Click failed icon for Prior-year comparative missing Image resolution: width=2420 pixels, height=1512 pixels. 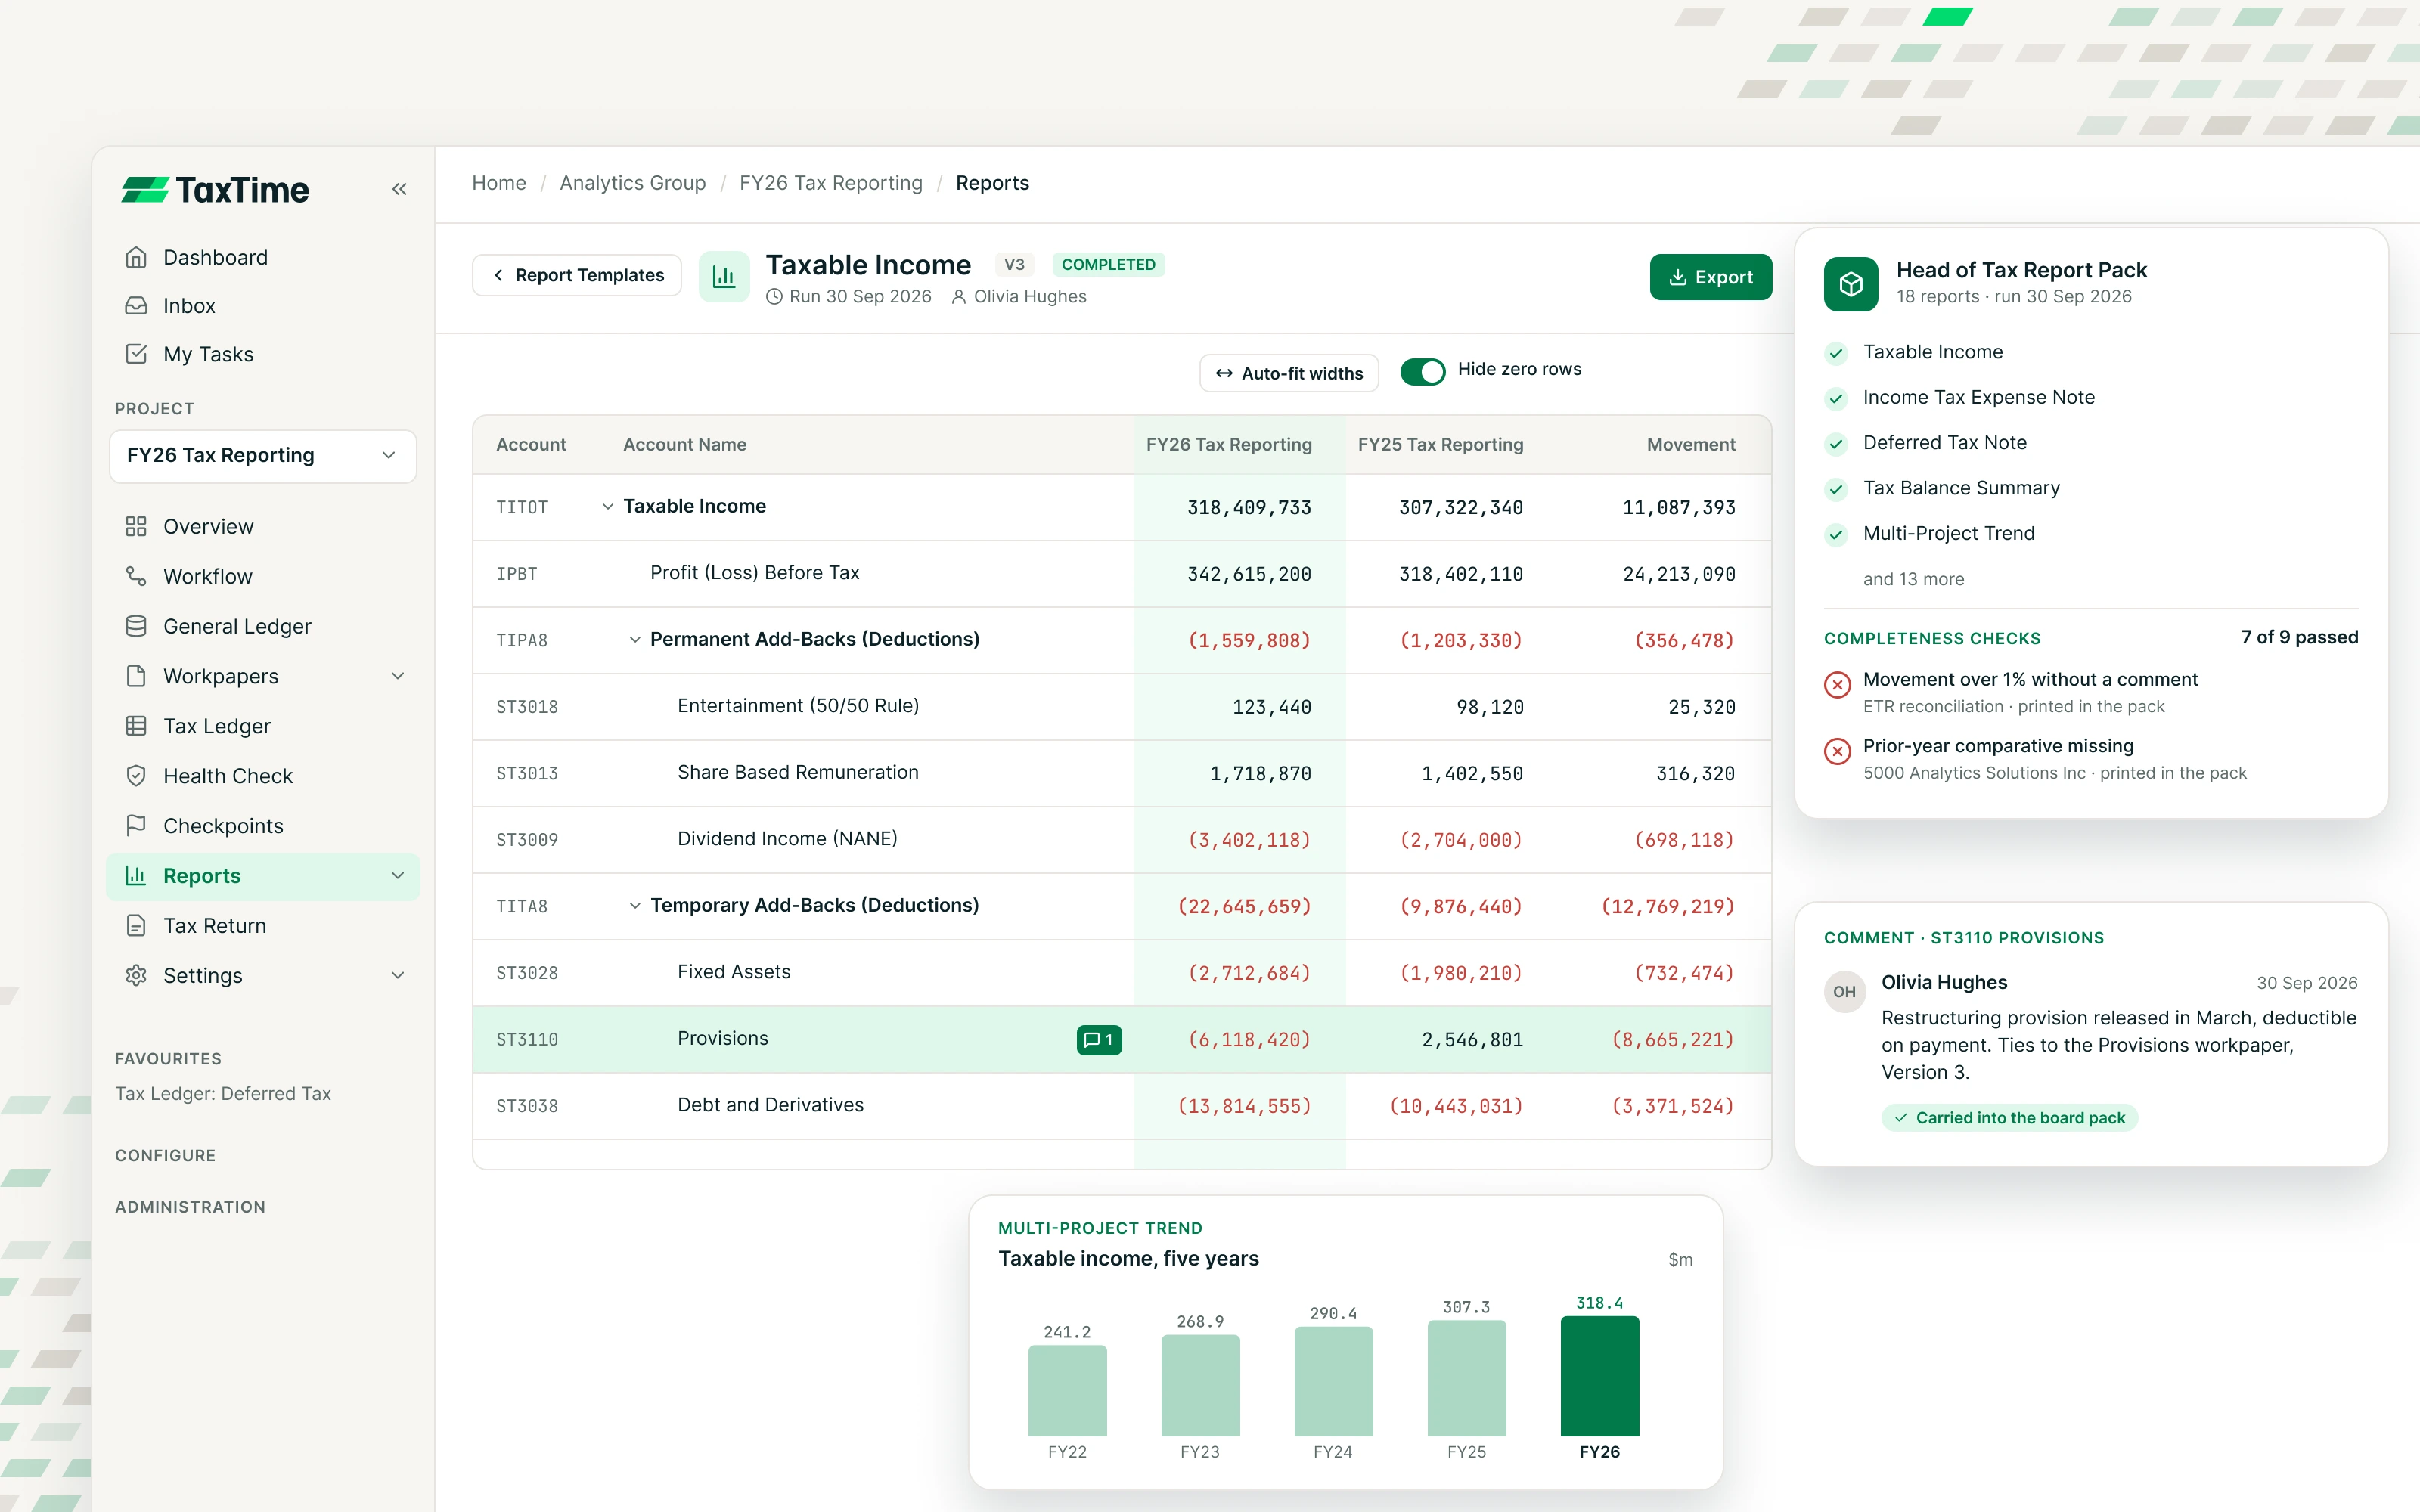pos(1837,751)
